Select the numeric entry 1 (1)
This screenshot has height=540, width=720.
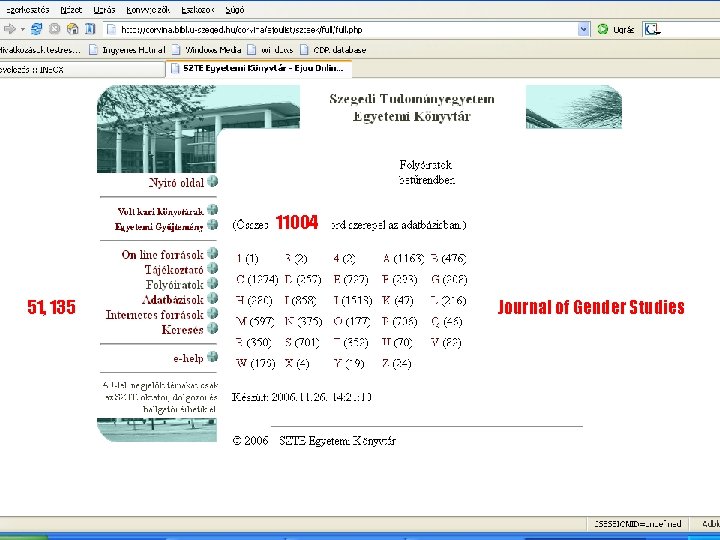[248, 259]
